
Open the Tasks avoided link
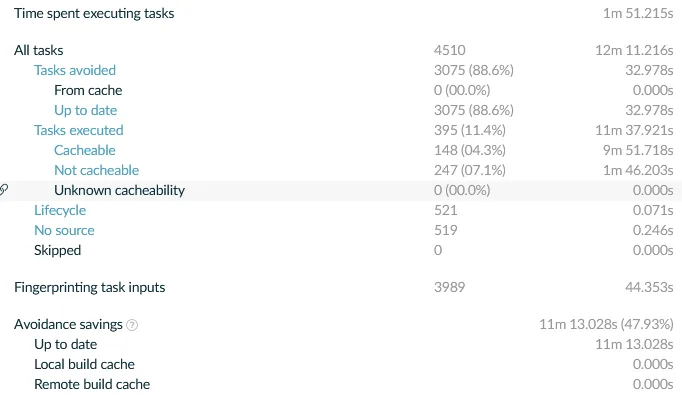click(x=75, y=70)
